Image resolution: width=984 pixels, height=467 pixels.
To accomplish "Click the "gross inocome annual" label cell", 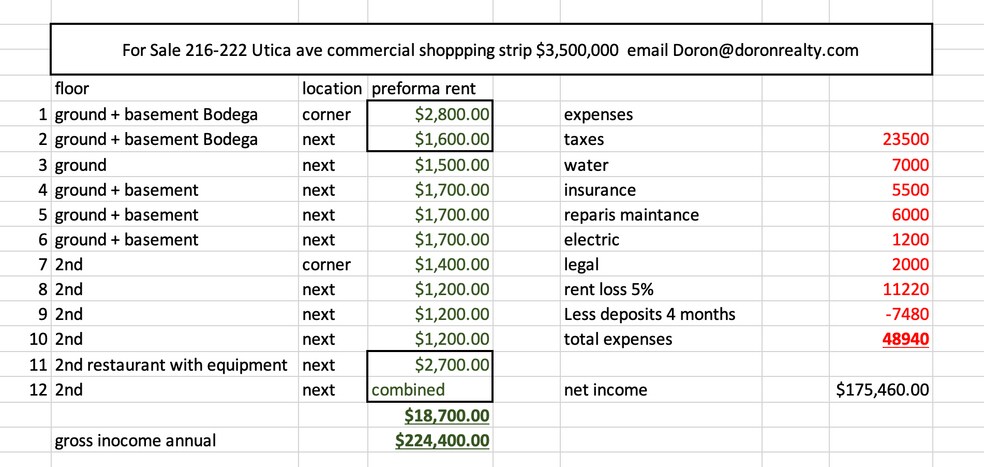I will point(135,440).
